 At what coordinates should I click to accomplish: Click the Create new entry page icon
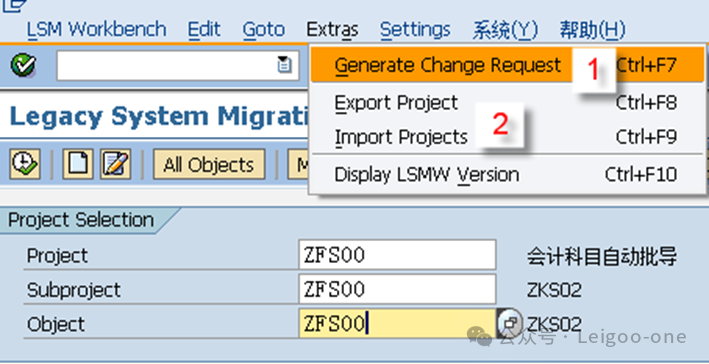coord(78,164)
